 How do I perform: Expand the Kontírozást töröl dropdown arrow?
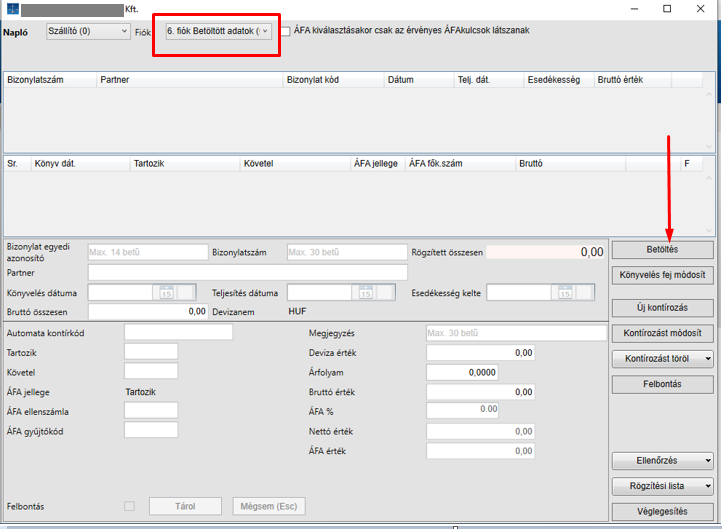tap(708, 359)
